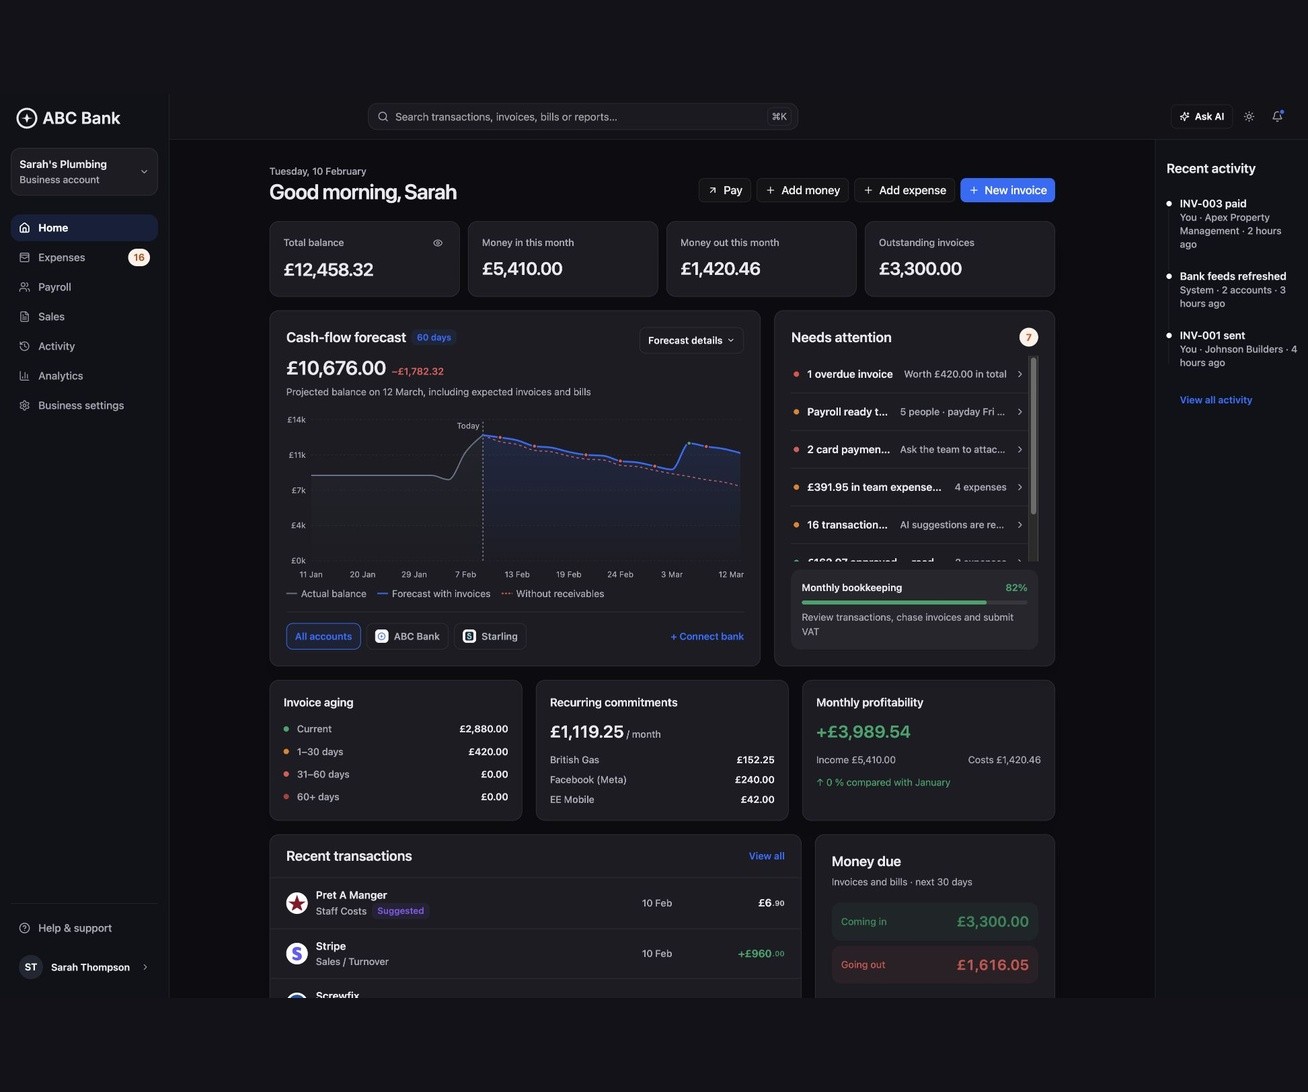Select Starling account filter

pos(490,636)
